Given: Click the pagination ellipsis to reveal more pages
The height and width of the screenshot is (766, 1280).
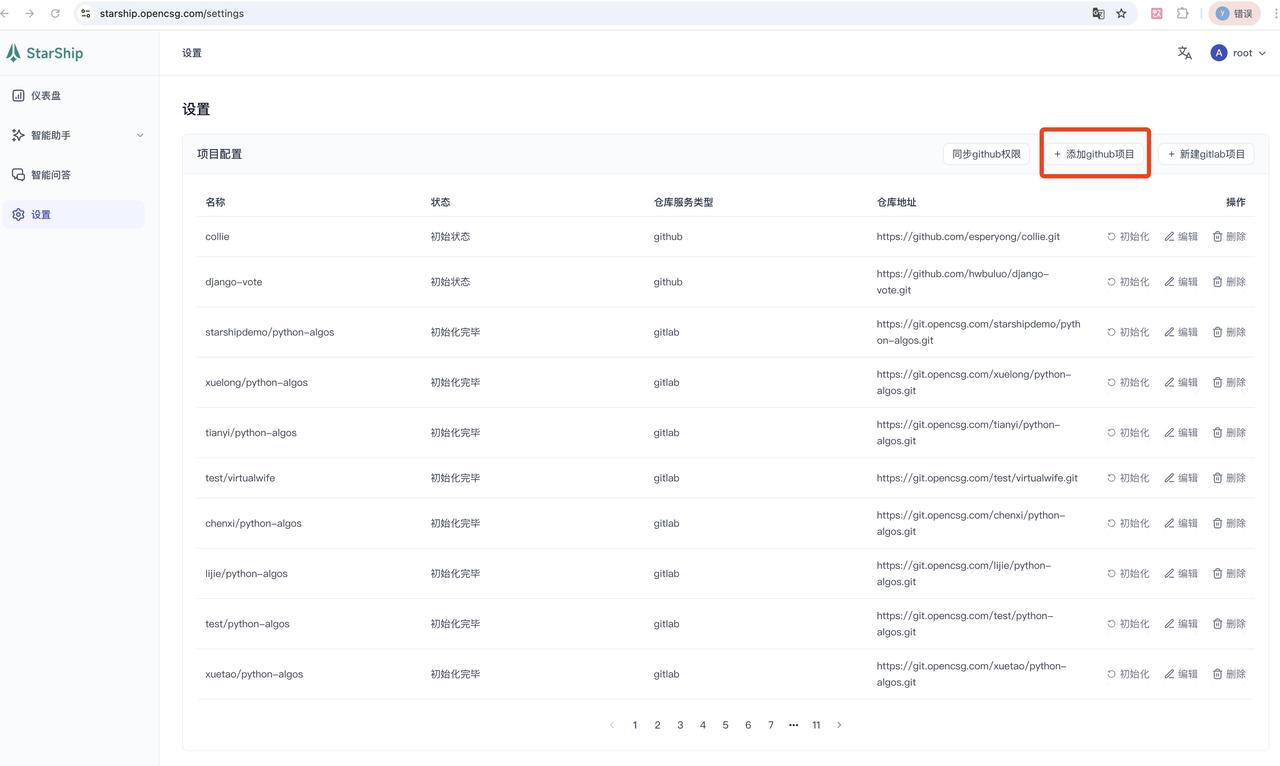Looking at the screenshot, I should point(793,724).
